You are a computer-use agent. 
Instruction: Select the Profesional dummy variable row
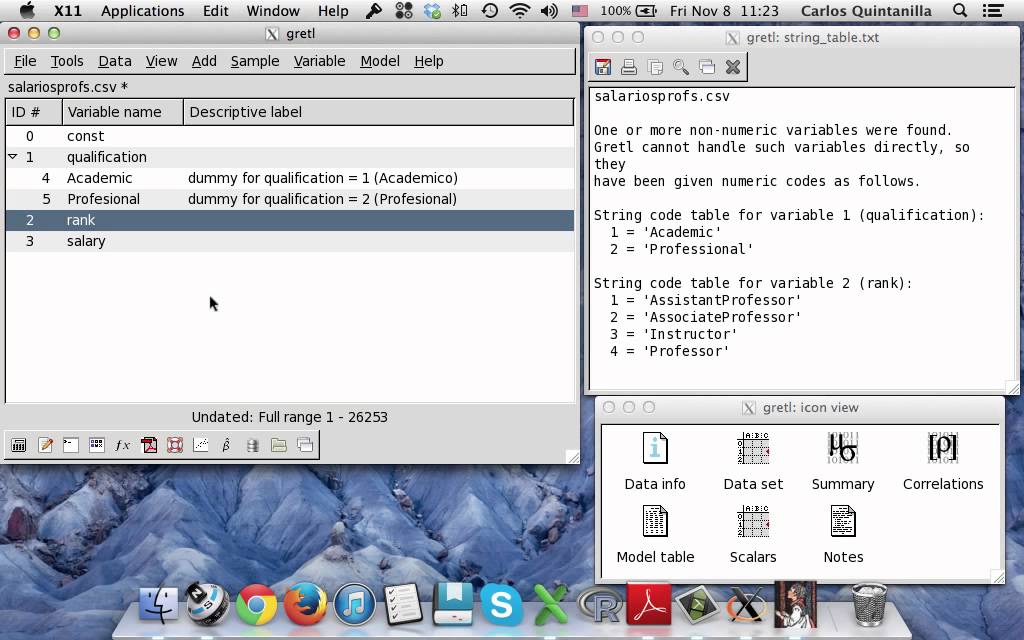(x=103, y=199)
